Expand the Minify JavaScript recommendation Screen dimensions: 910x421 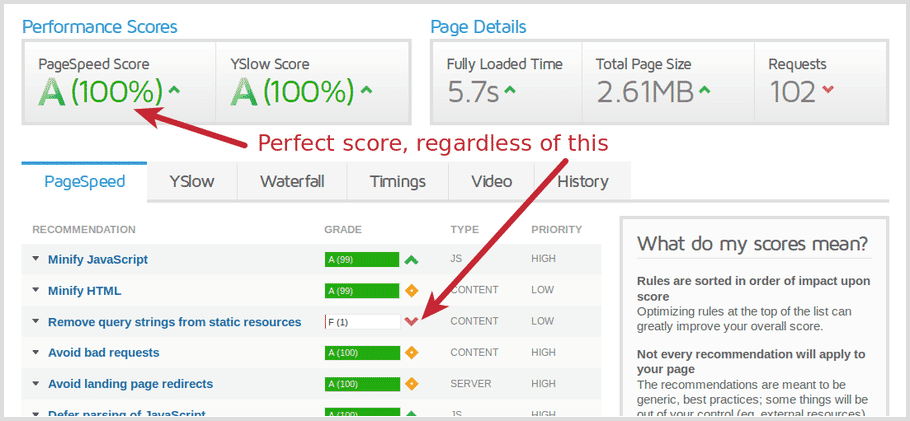point(36,259)
